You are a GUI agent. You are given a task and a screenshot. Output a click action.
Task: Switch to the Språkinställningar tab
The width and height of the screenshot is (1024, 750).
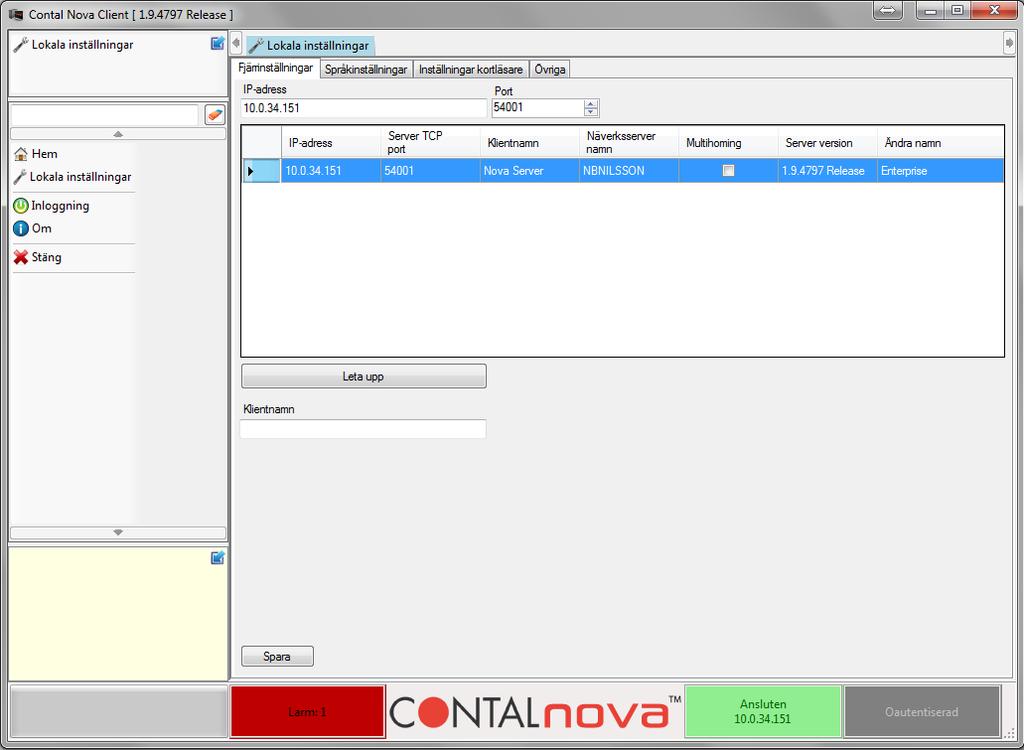tap(366, 69)
